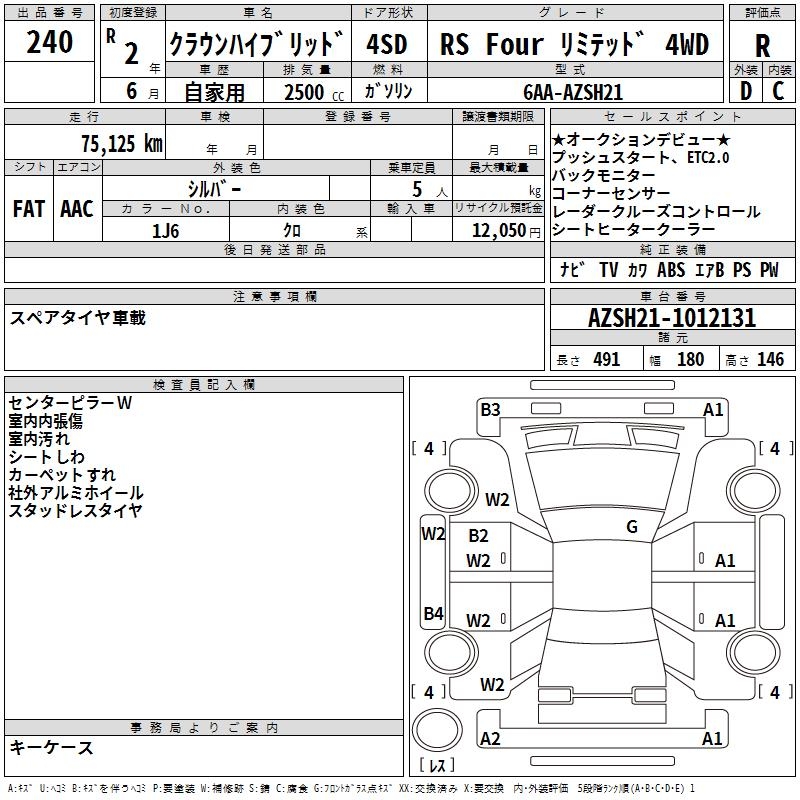Click the chassis number AZSH21-1012131
Screen dimensions: 800x800
pyautogui.click(x=672, y=318)
